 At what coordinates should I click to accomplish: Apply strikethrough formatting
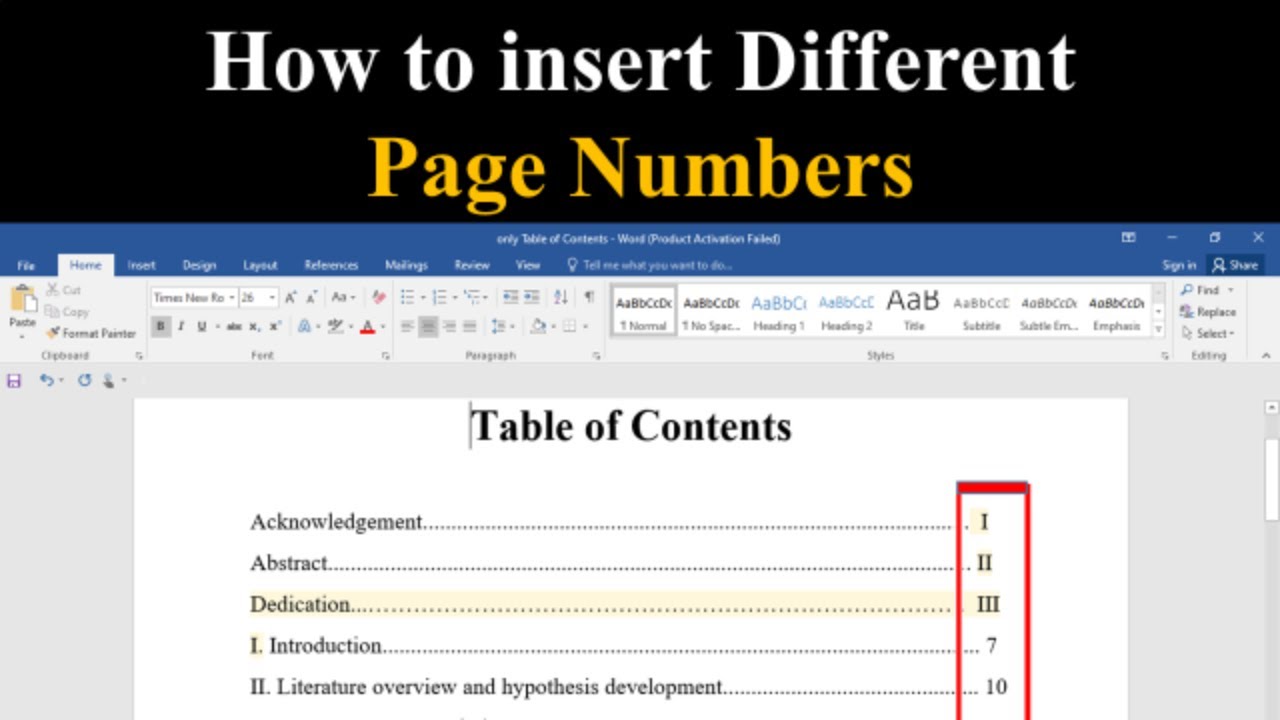[x=233, y=326]
